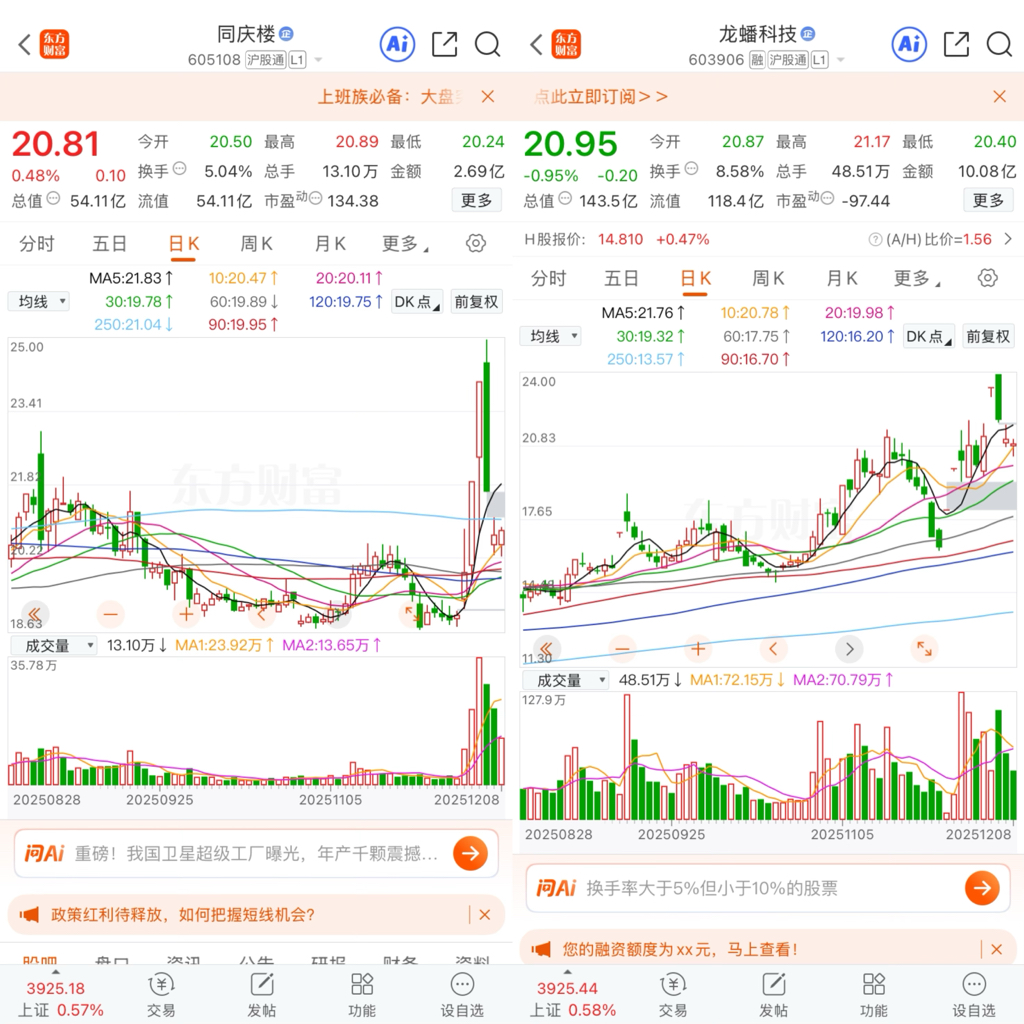Select 日K tab on 龙蟠科技 chart
Screen dimensions: 1024x1024
pos(696,278)
